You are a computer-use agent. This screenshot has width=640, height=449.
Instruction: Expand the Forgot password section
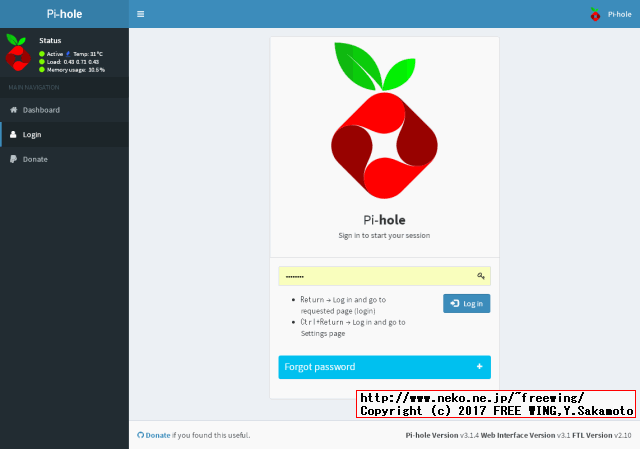point(384,367)
